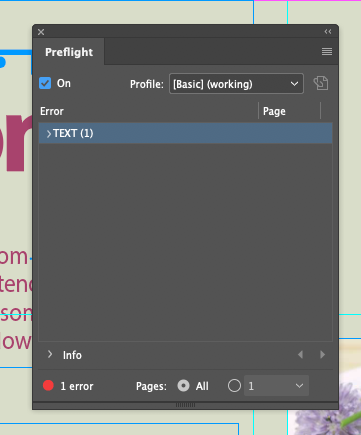Open the Profile dropdown
This screenshot has width=361, height=435.
(236, 84)
